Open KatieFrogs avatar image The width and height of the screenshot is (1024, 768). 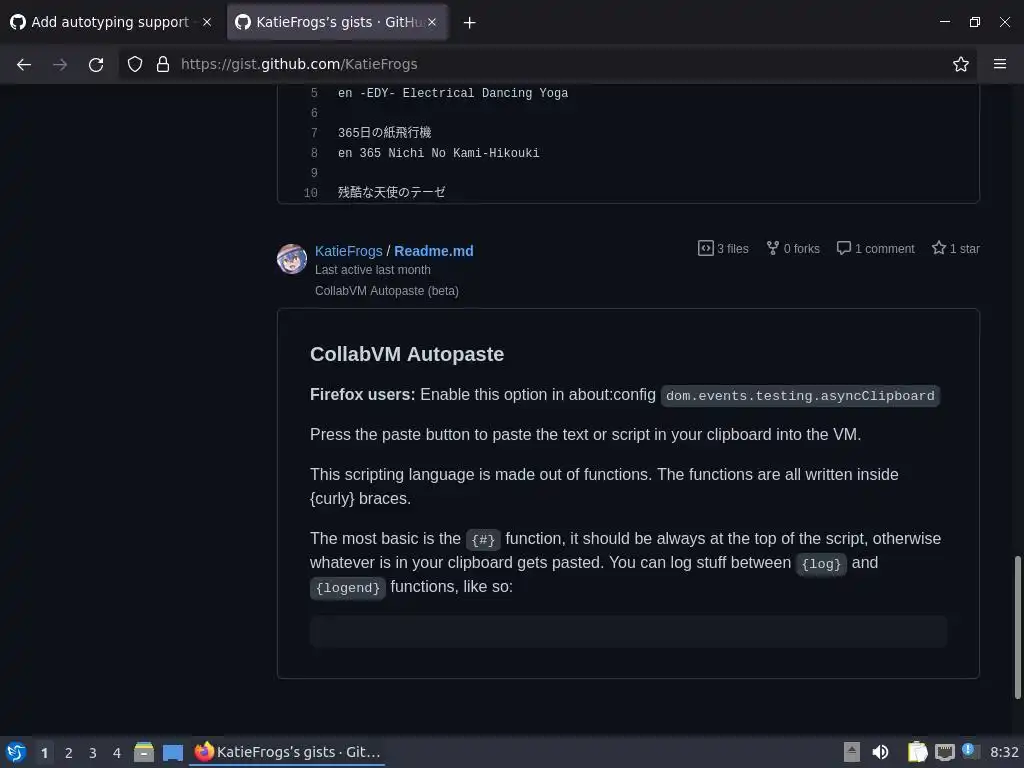[x=292, y=259]
